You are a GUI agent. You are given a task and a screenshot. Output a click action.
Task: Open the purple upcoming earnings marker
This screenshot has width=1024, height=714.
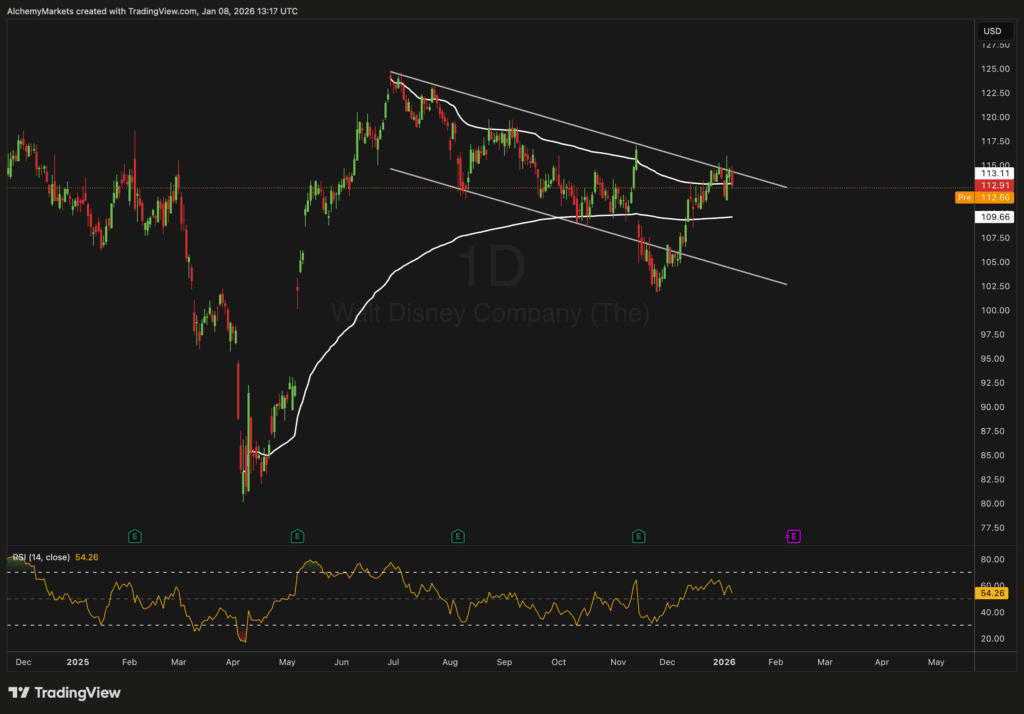coord(794,537)
